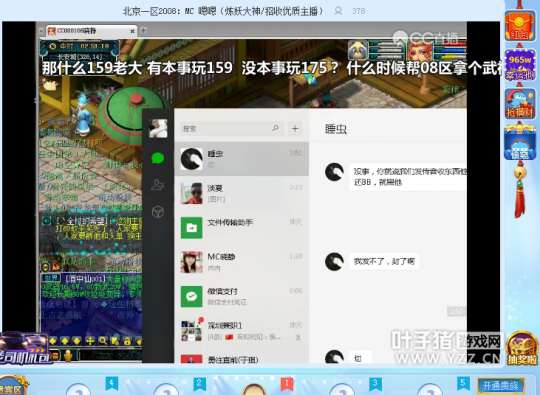Click the 开通贵族 button

[501, 385]
